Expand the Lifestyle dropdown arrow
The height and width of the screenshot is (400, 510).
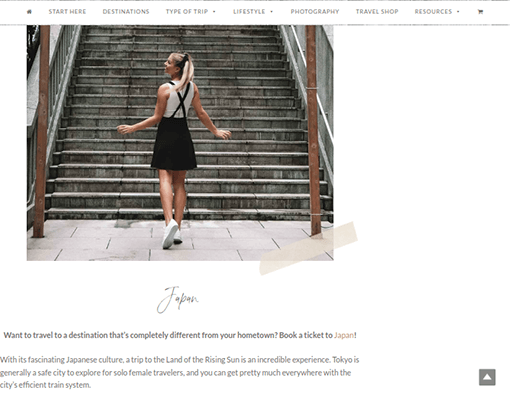271,12
